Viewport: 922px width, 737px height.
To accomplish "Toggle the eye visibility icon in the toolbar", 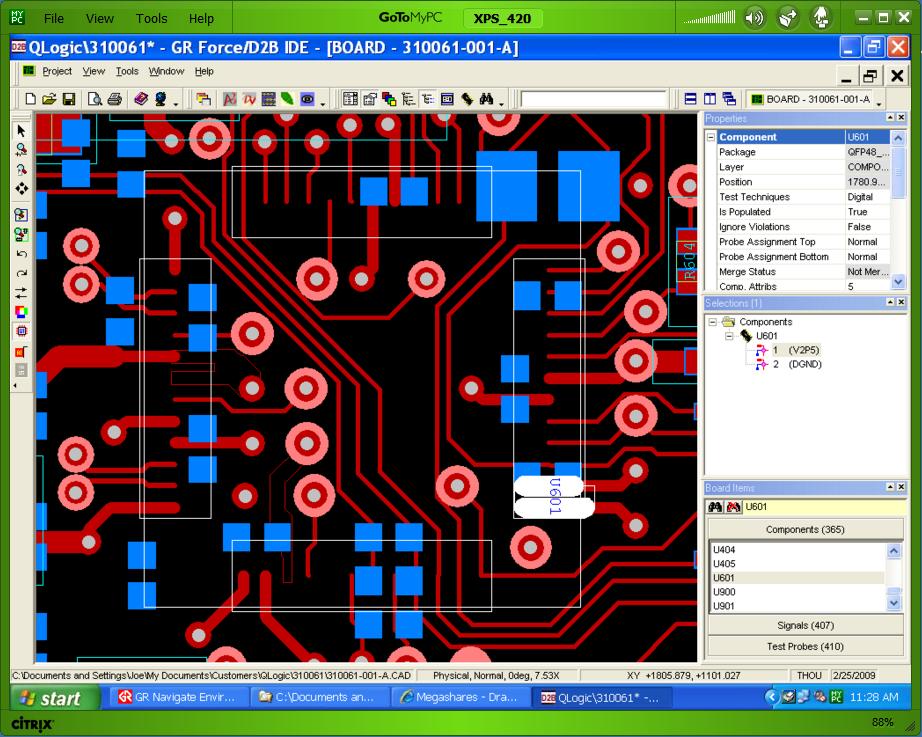I will (x=307, y=99).
